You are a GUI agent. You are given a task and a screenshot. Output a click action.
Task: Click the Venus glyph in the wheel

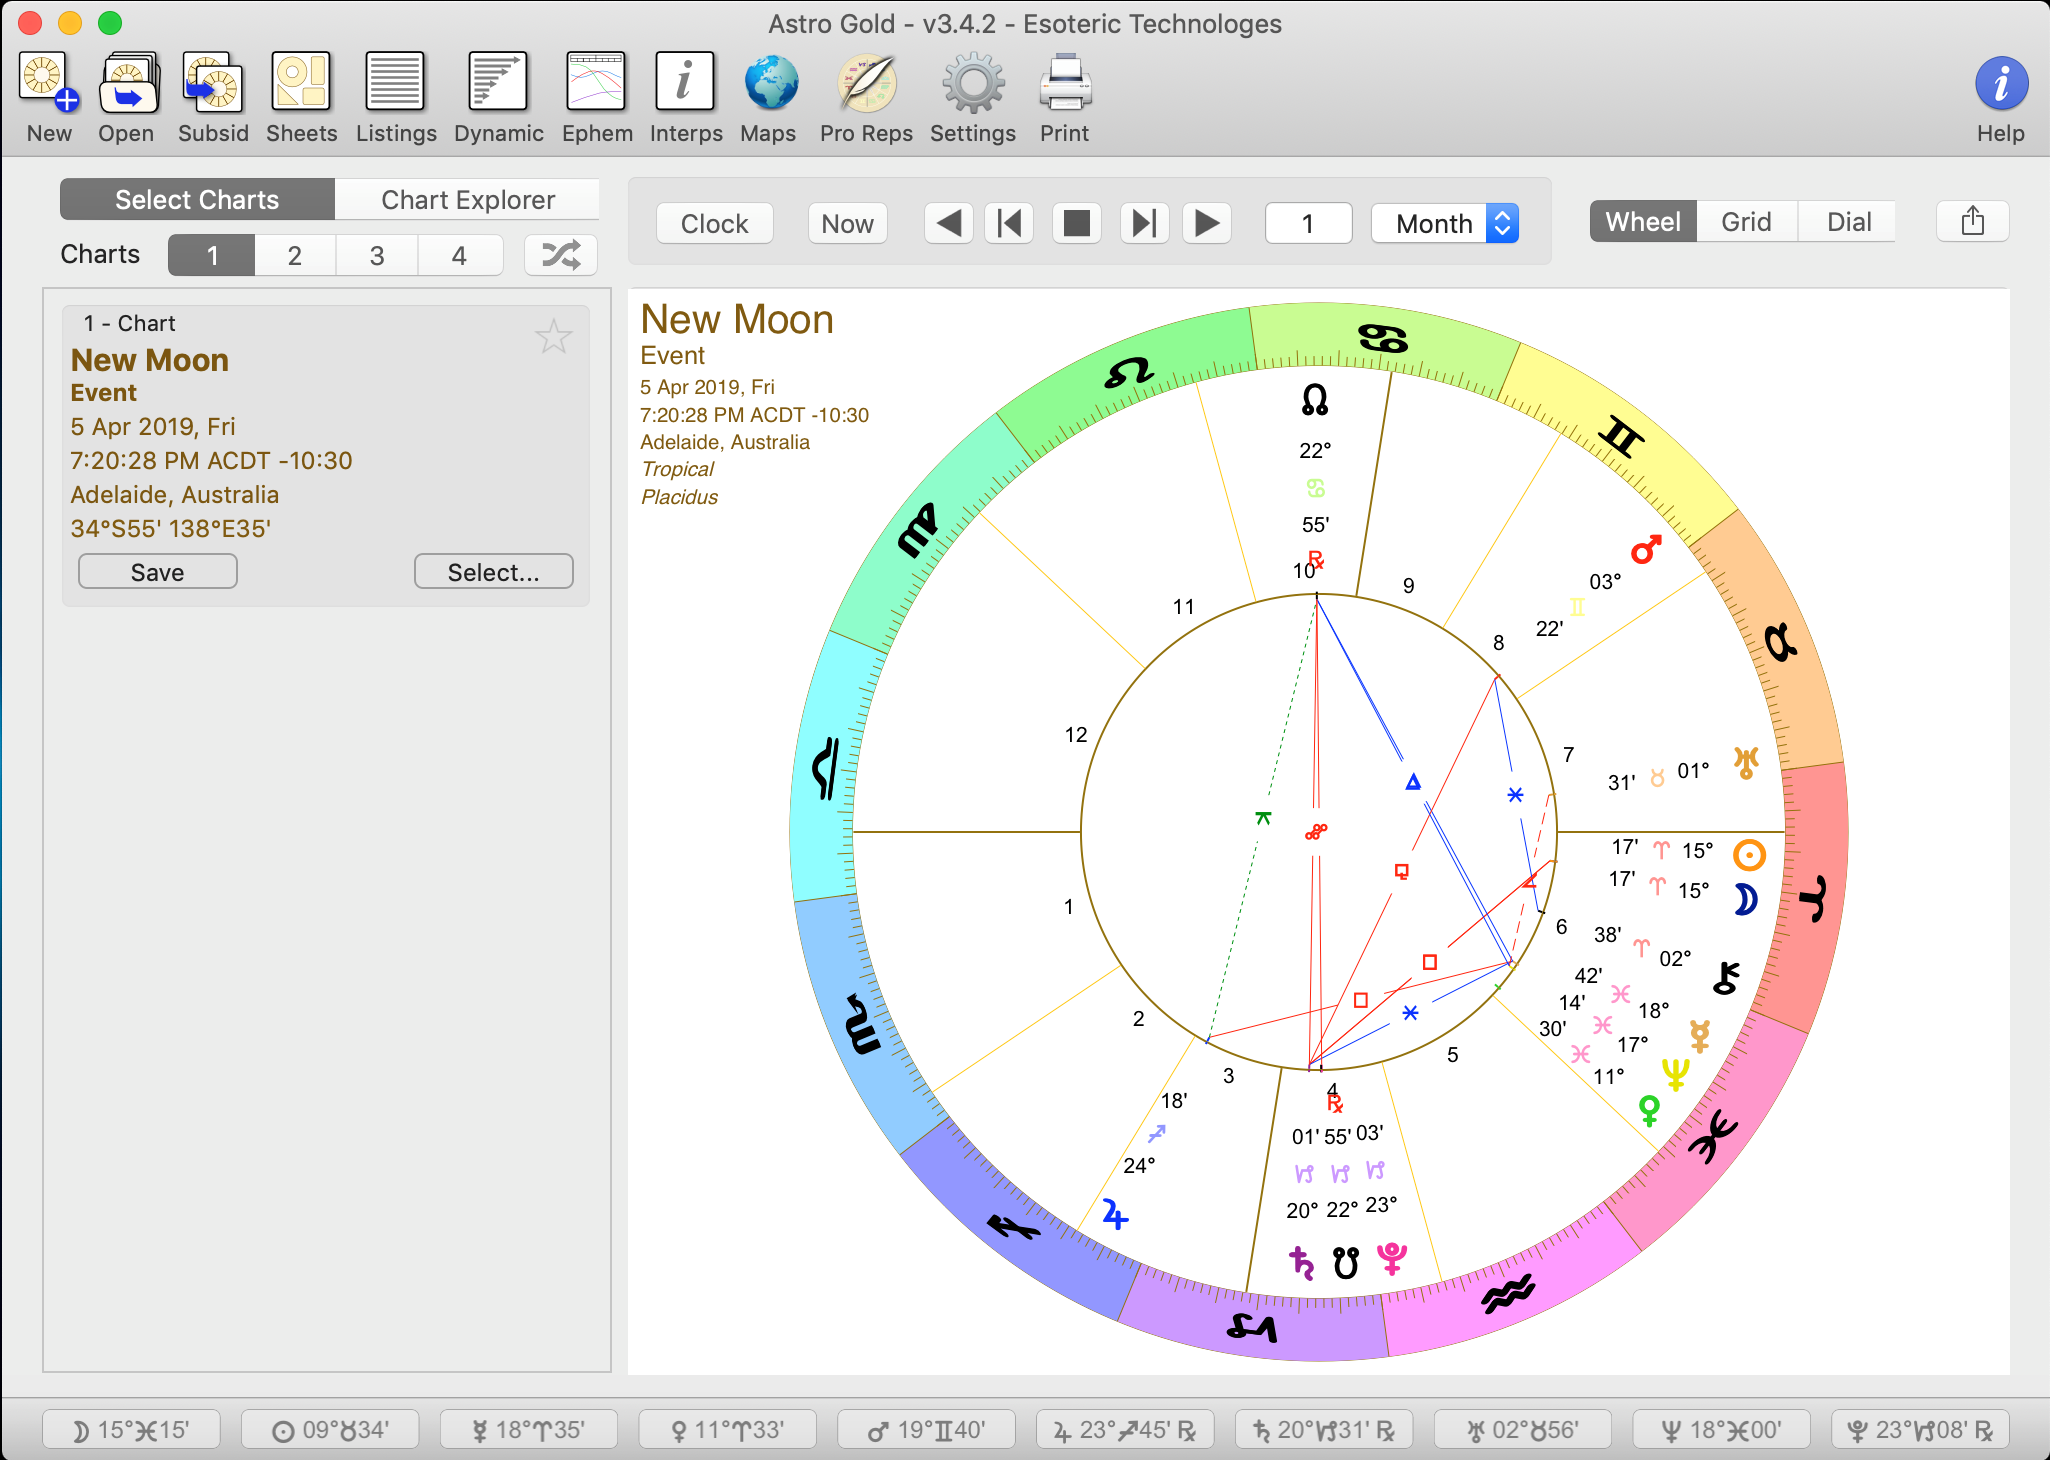pyautogui.click(x=1649, y=1110)
